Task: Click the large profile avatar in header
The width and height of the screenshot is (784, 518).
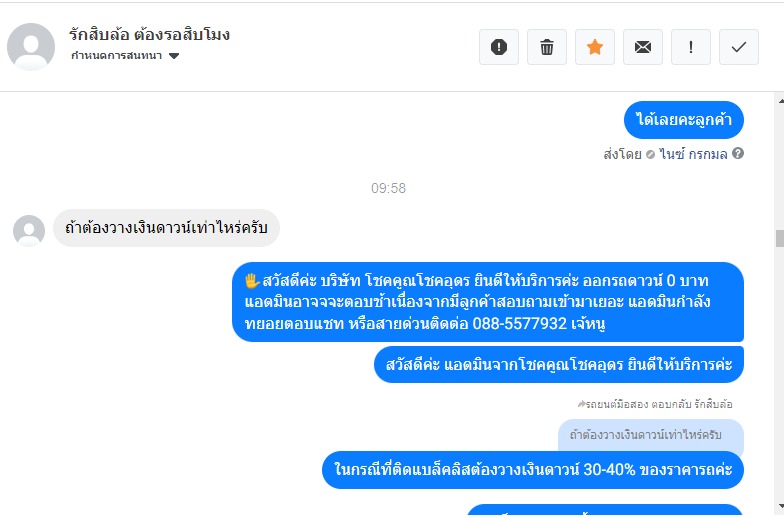Action: pyautogui.click(x=31, y=47)
